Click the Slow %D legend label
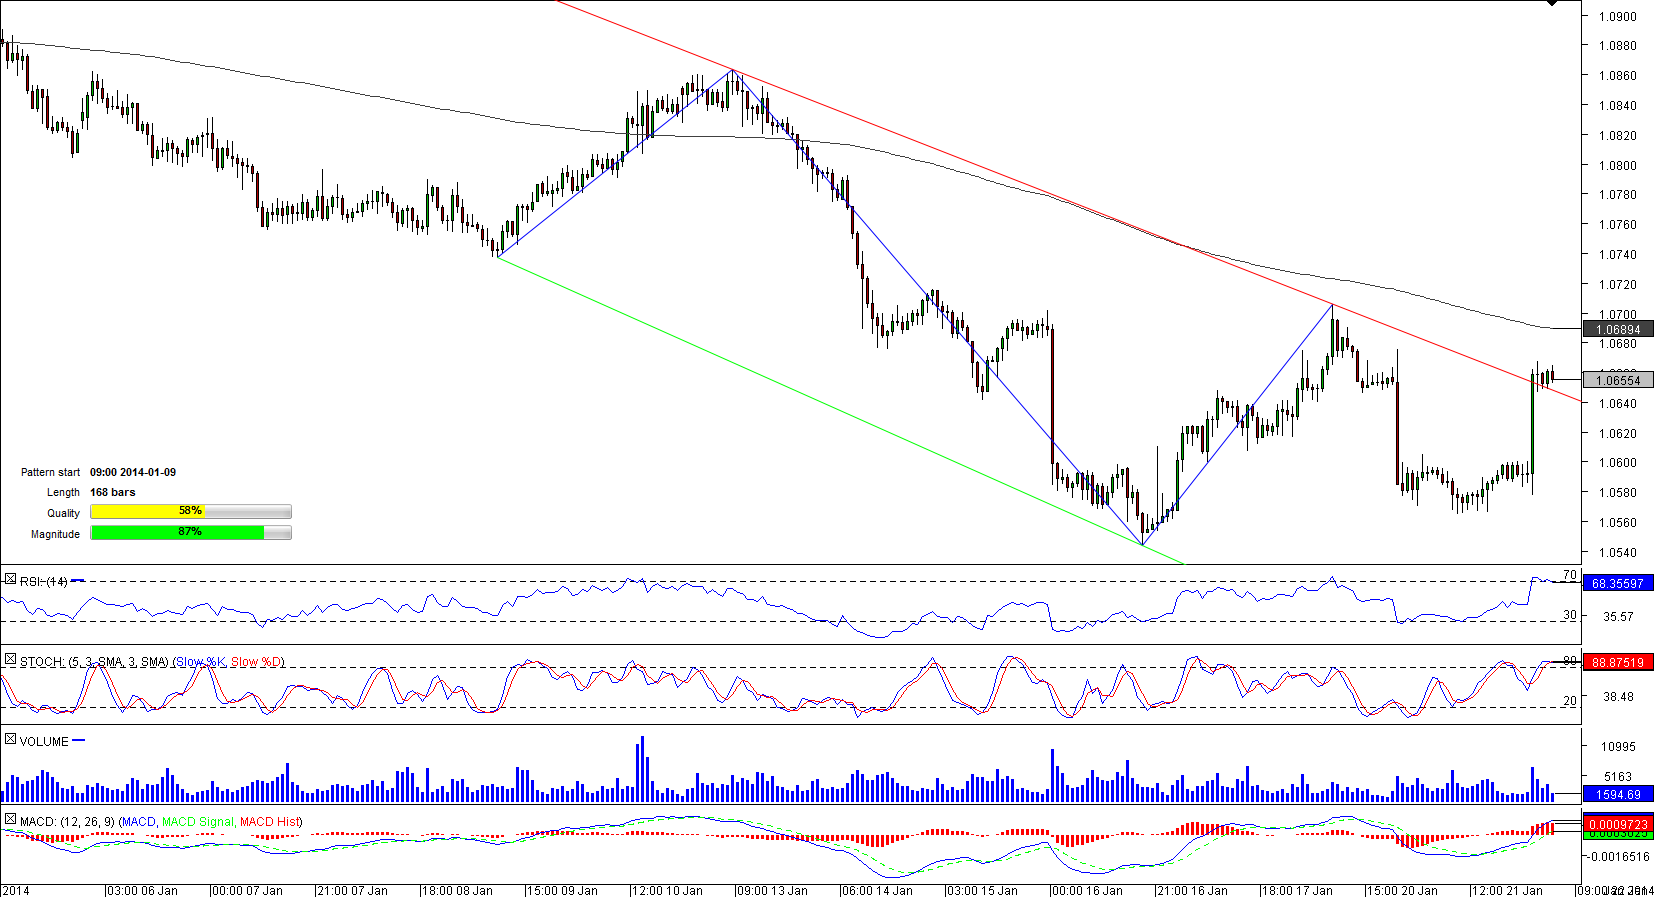The image size is (1655, 897). coord(256,662)
